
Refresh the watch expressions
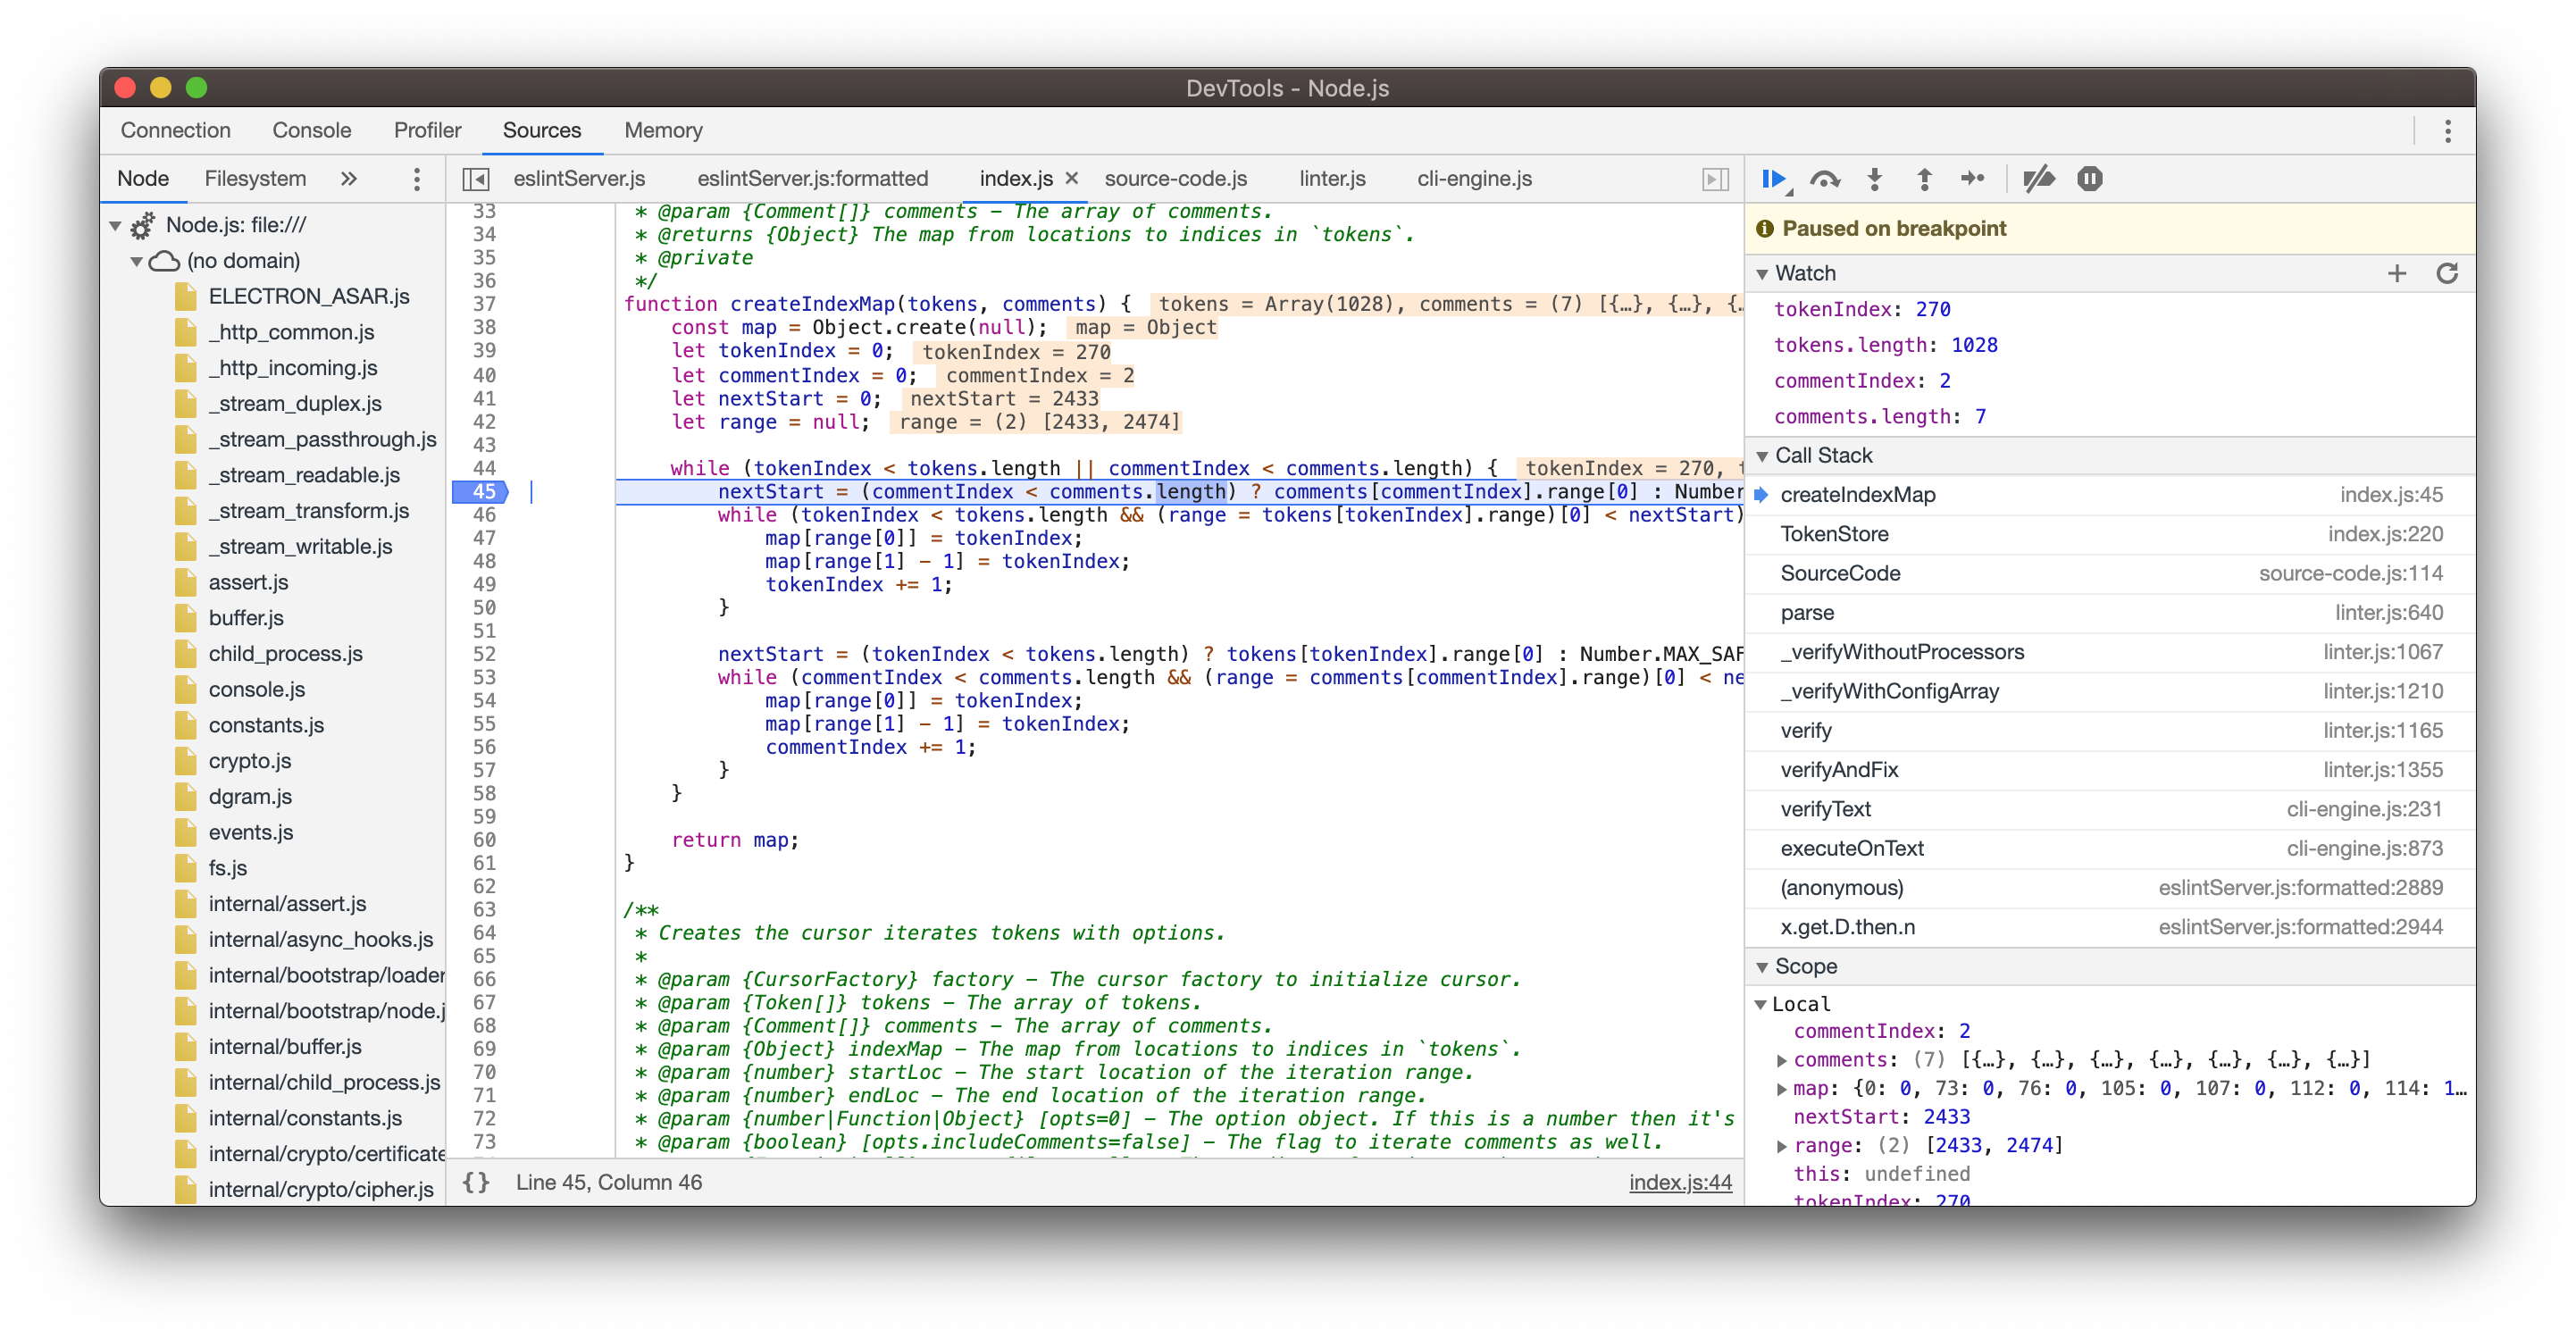(x=2447, y=273)
